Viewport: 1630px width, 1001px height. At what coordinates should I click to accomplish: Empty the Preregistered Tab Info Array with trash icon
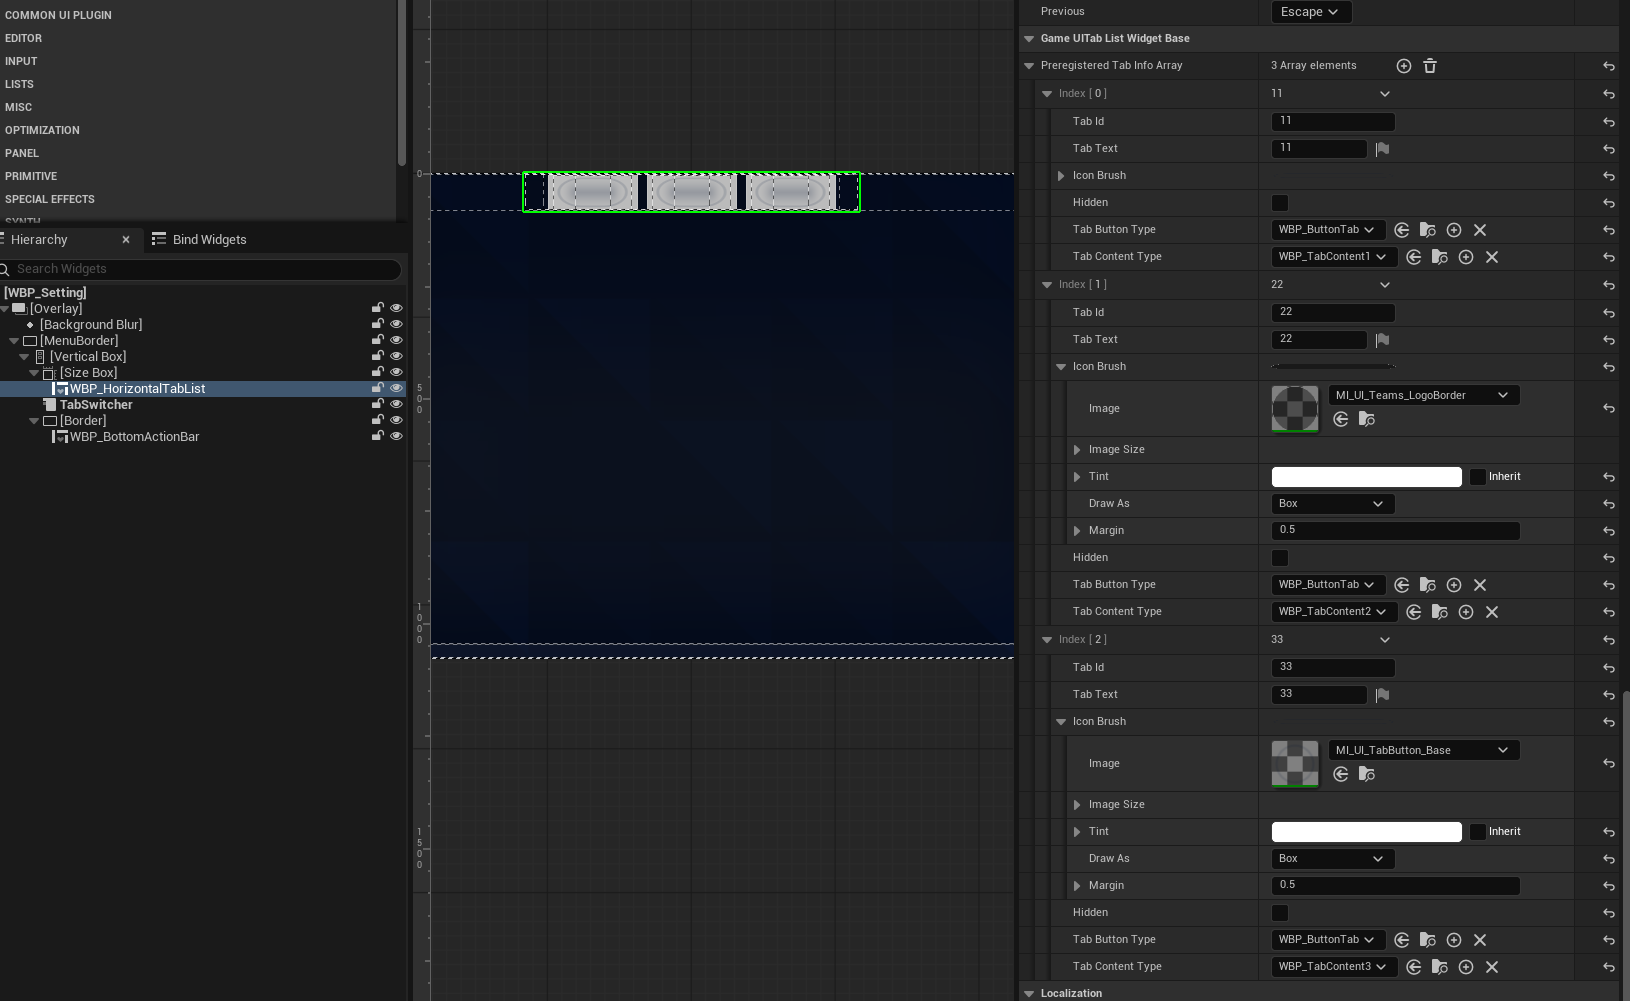tap(1430, 66)
